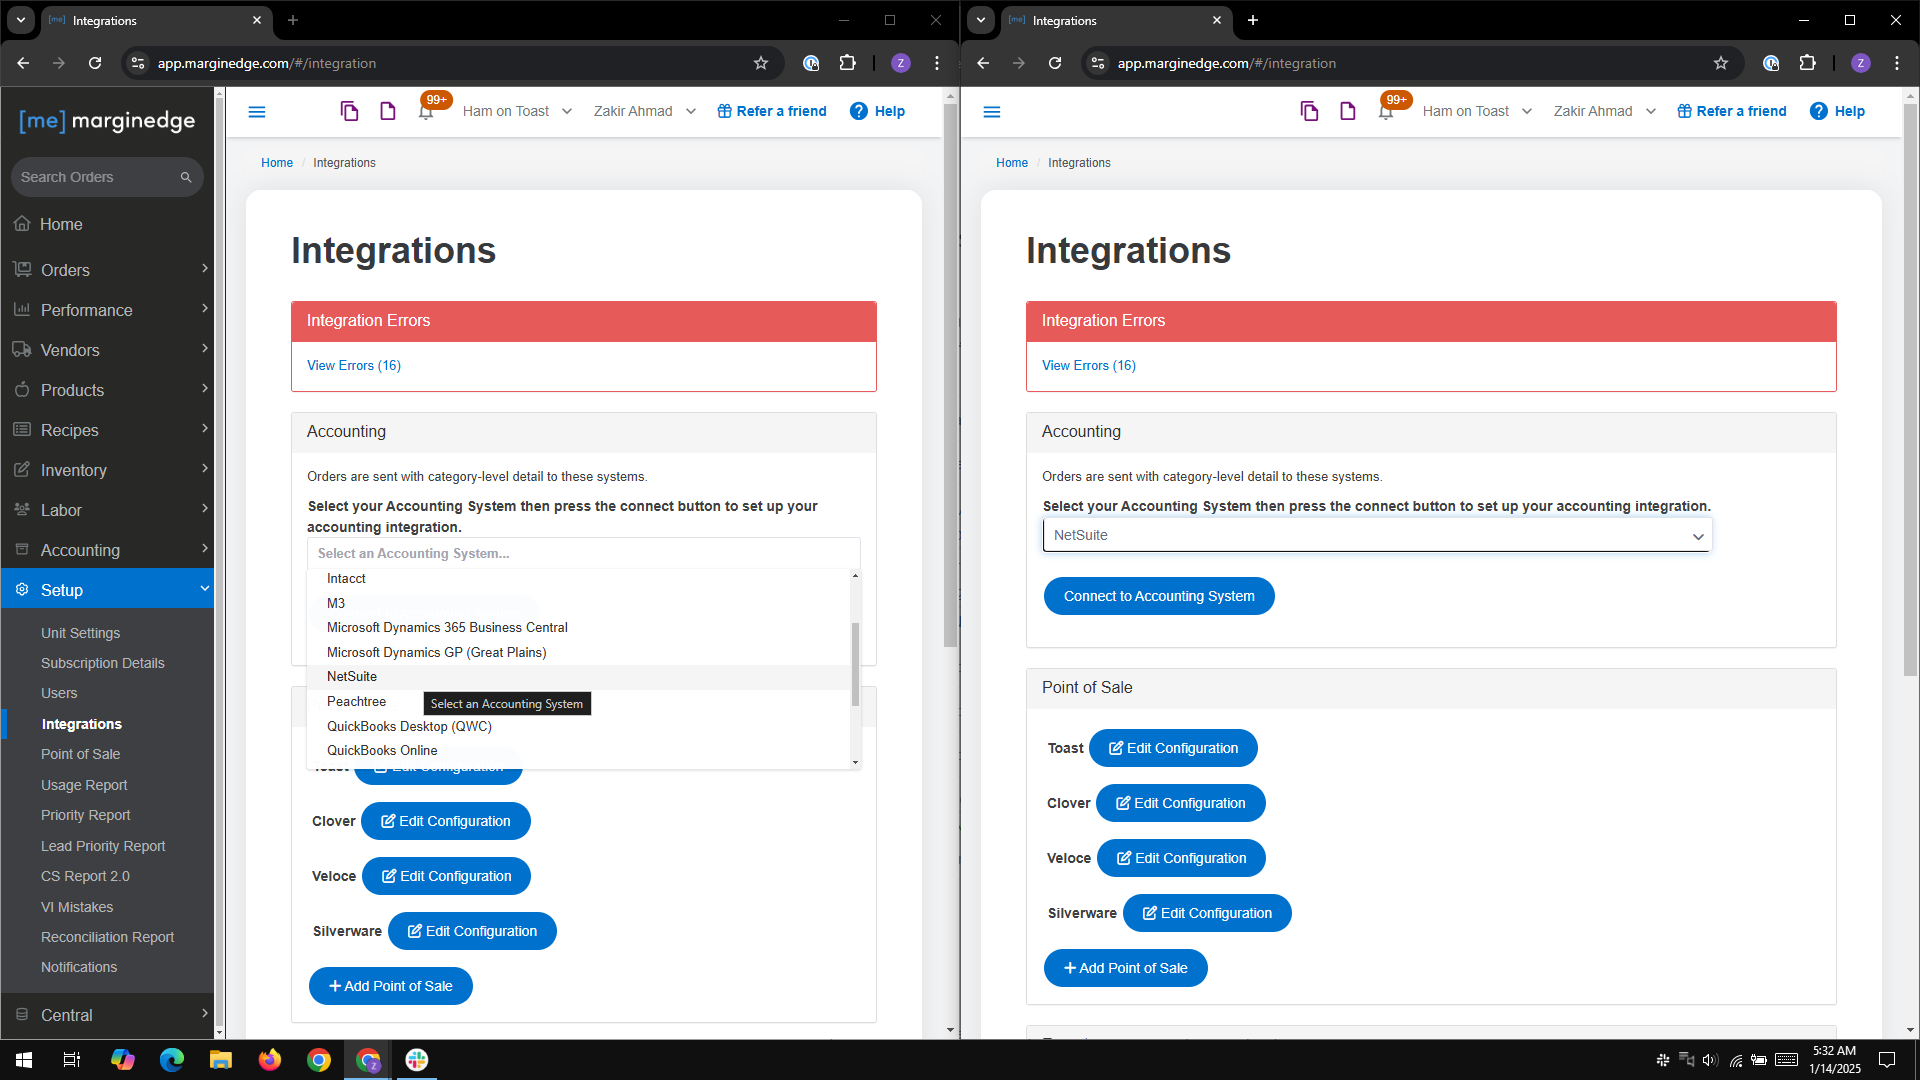
Task: Click the Refer a friend gift icon in right window
Action: [x=1684, y=111]
